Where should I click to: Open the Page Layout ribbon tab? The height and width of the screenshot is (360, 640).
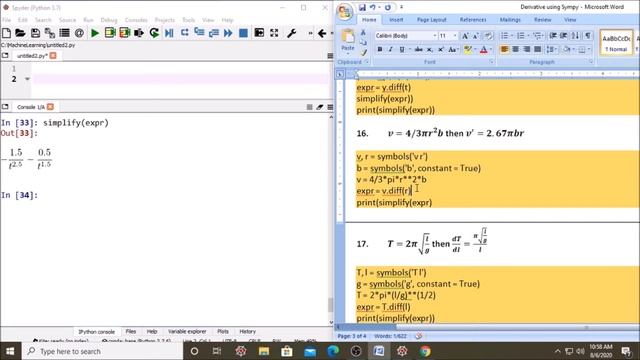coord(431,20)
